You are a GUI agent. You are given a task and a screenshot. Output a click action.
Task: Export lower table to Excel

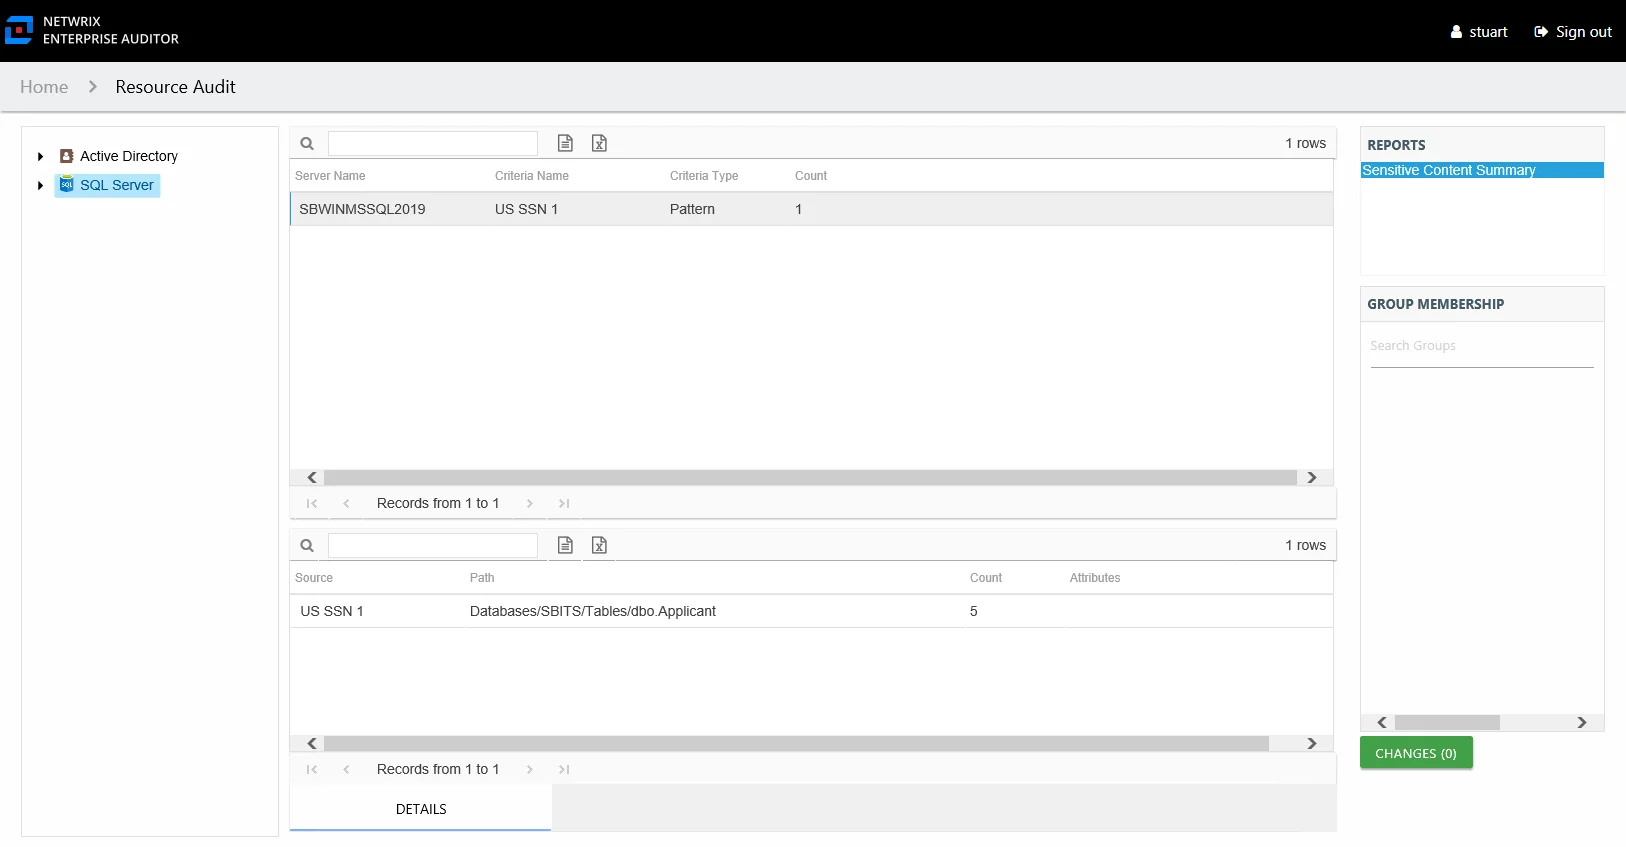599,545
